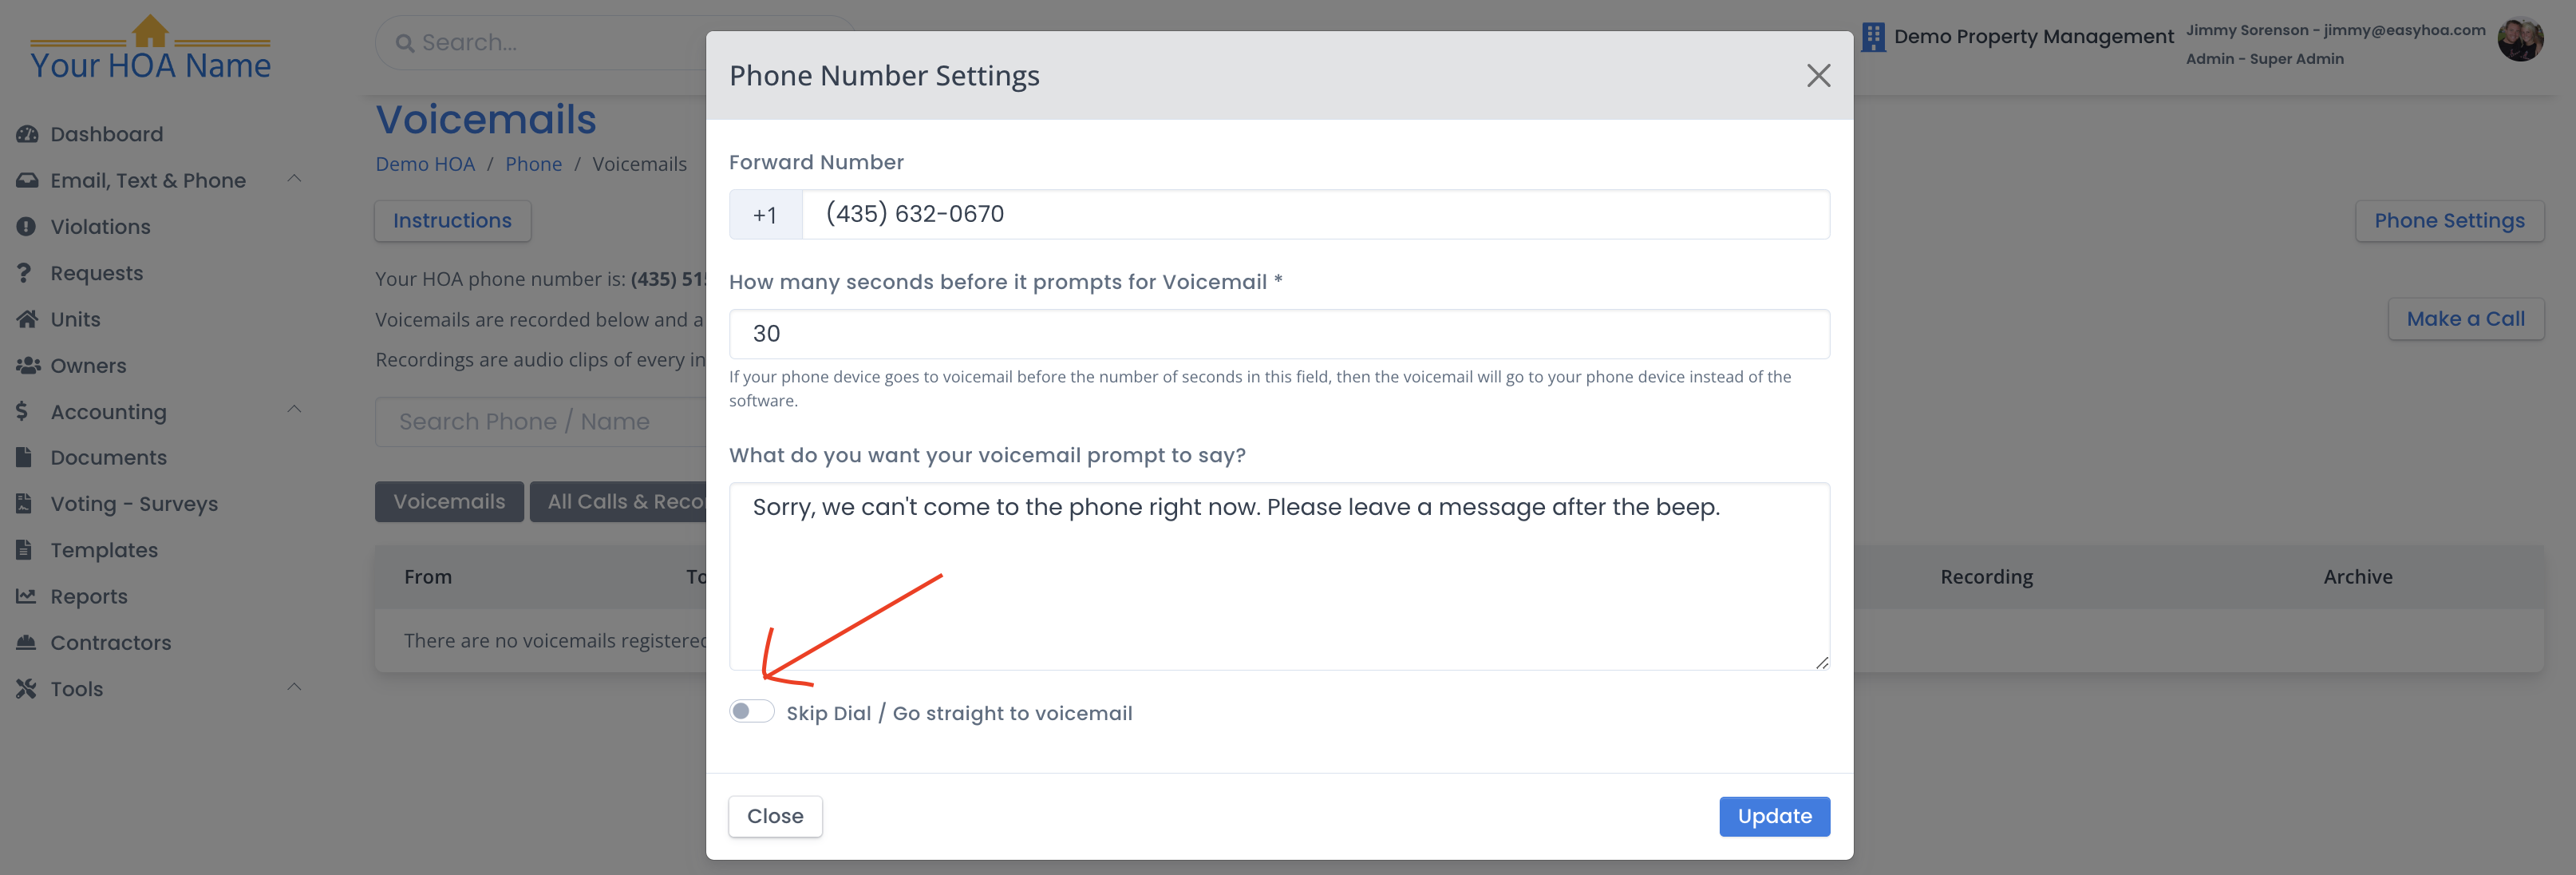This screenshot has height=875, width=2576.
Task: Expand the Tools submenu chevron
Action: (294, 687)
